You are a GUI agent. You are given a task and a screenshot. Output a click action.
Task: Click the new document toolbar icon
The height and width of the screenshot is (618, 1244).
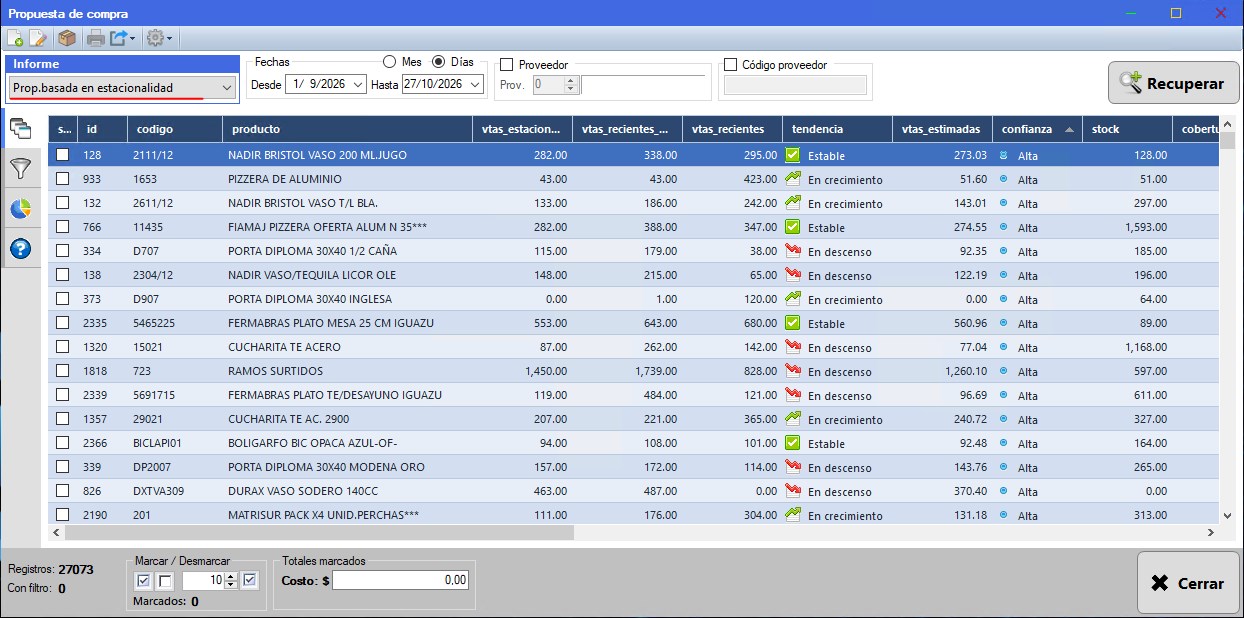pyautogui.click(x=15, y=39)
